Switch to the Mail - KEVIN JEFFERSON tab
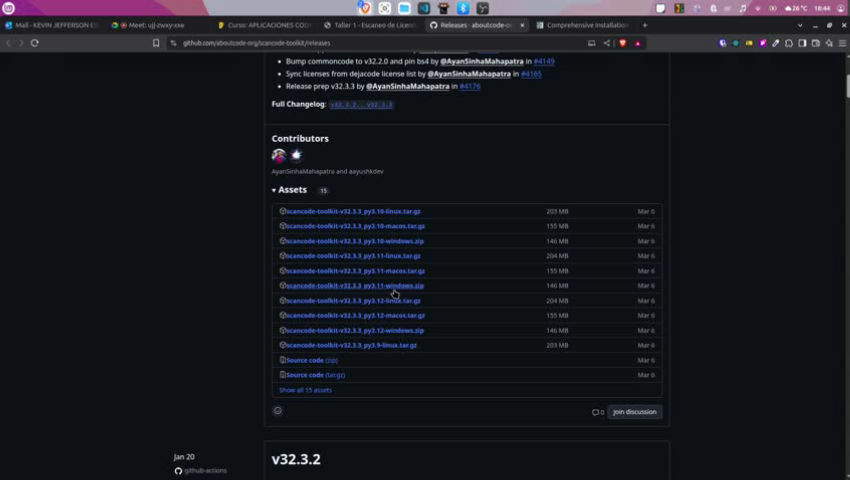Viewport: 850px width, 480px height. pyautogui.click(x=51, y=25)
